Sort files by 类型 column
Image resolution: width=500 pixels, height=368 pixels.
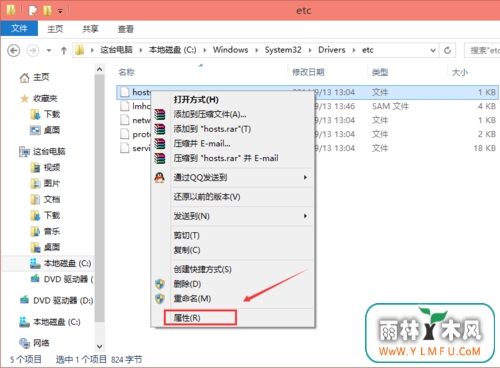pos(380,72)
